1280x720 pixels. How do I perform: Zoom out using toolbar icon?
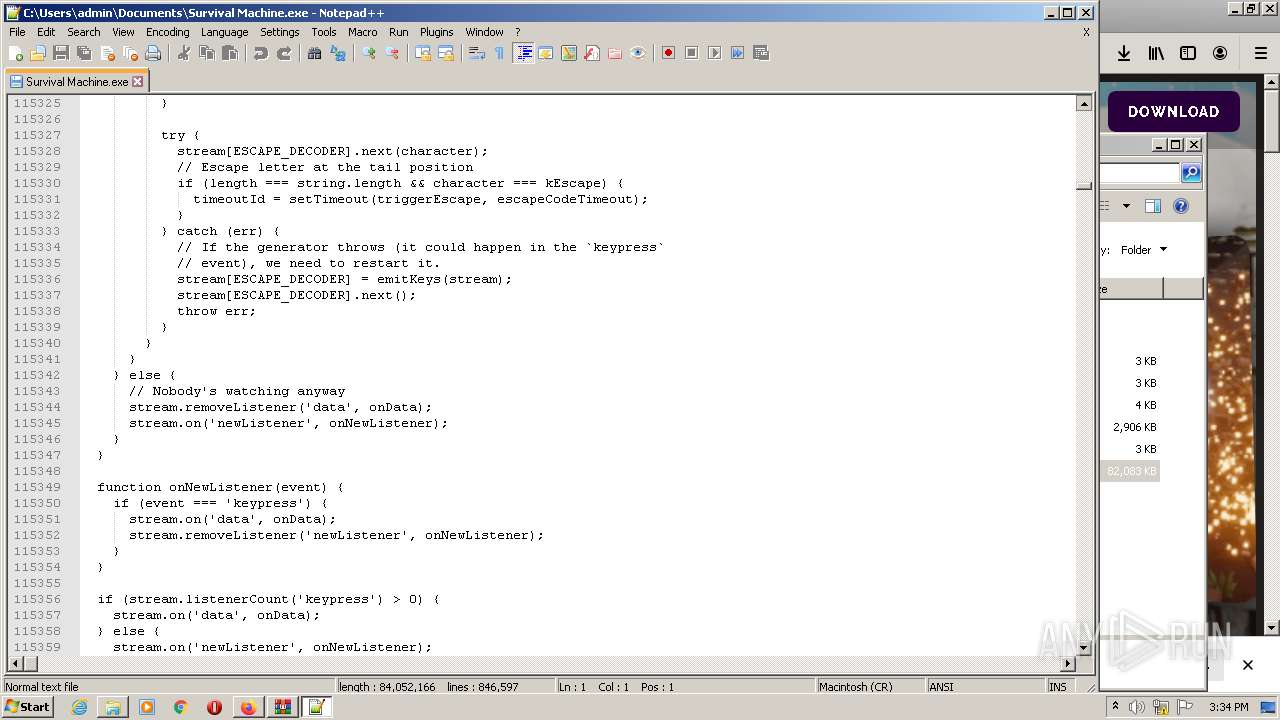pyautogui.click(x=392, y=53)
